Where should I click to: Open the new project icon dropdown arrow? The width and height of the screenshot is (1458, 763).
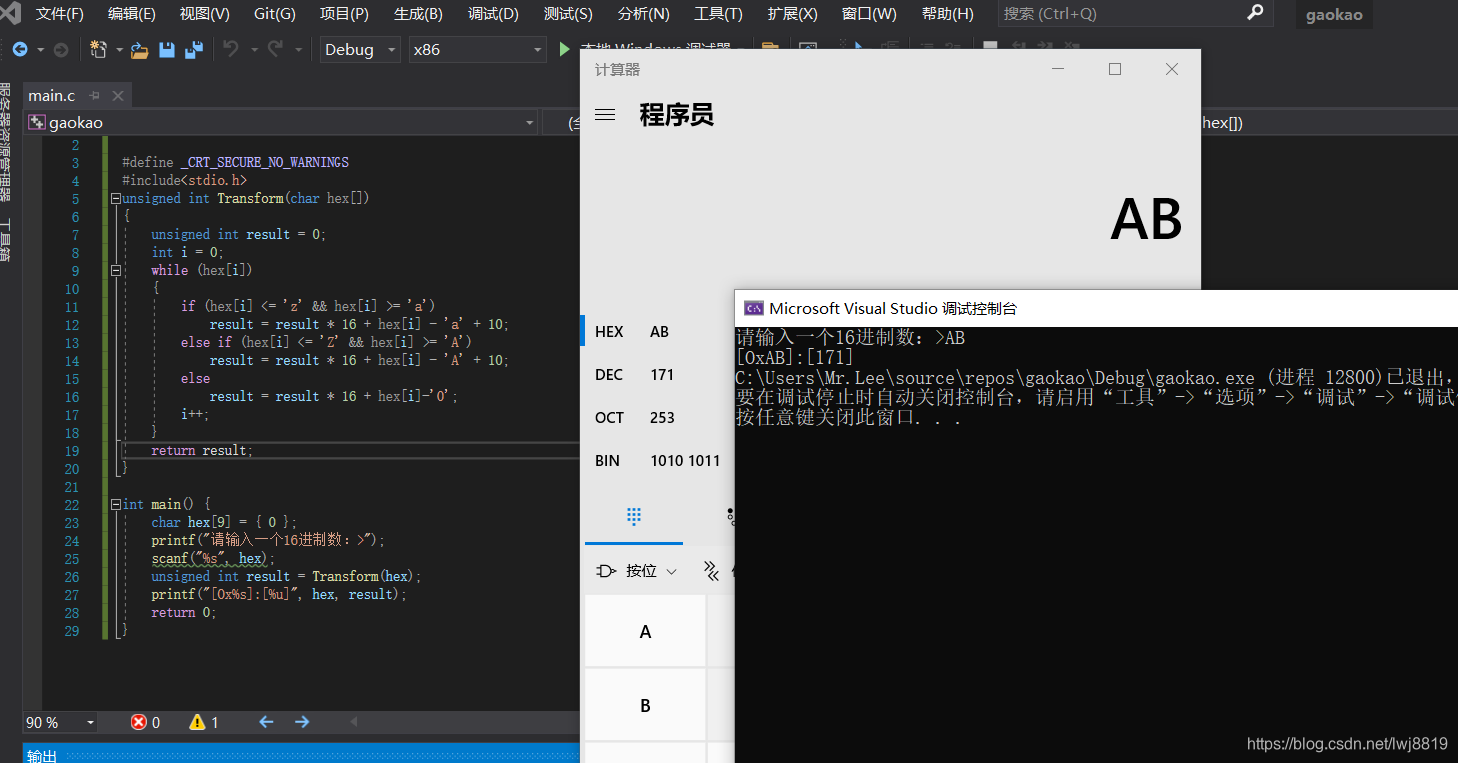[x=119, y=50]
